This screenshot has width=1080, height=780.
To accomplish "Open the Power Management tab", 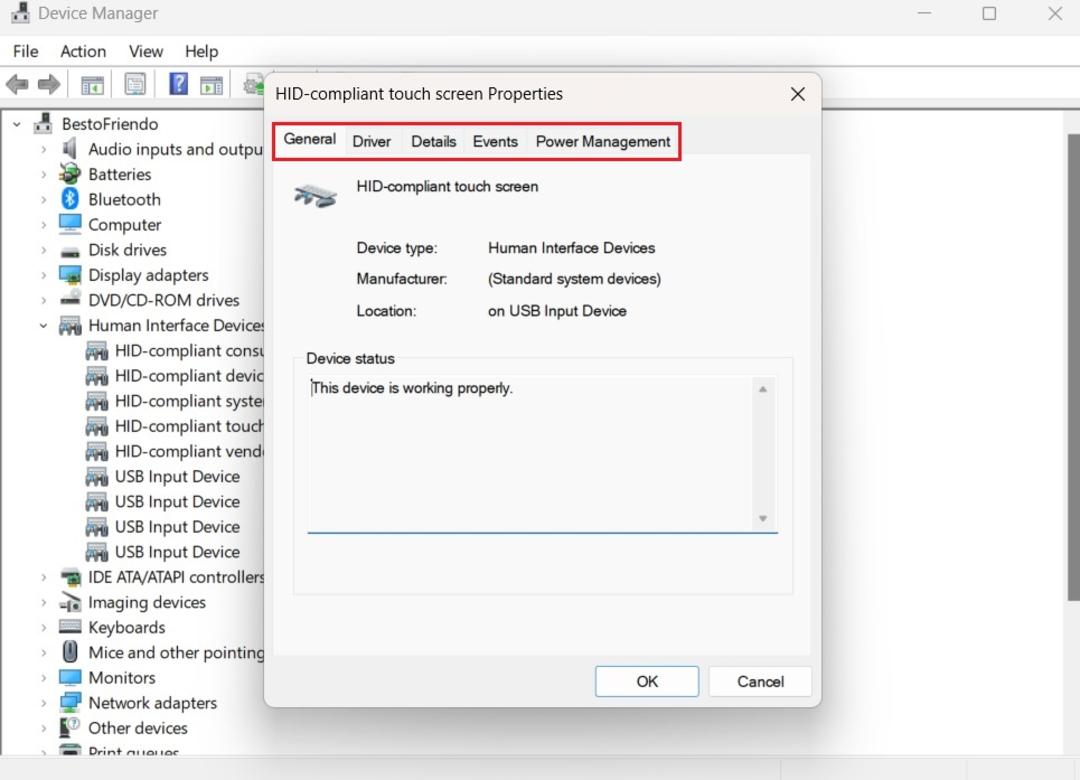I will [x=603, y=141].
